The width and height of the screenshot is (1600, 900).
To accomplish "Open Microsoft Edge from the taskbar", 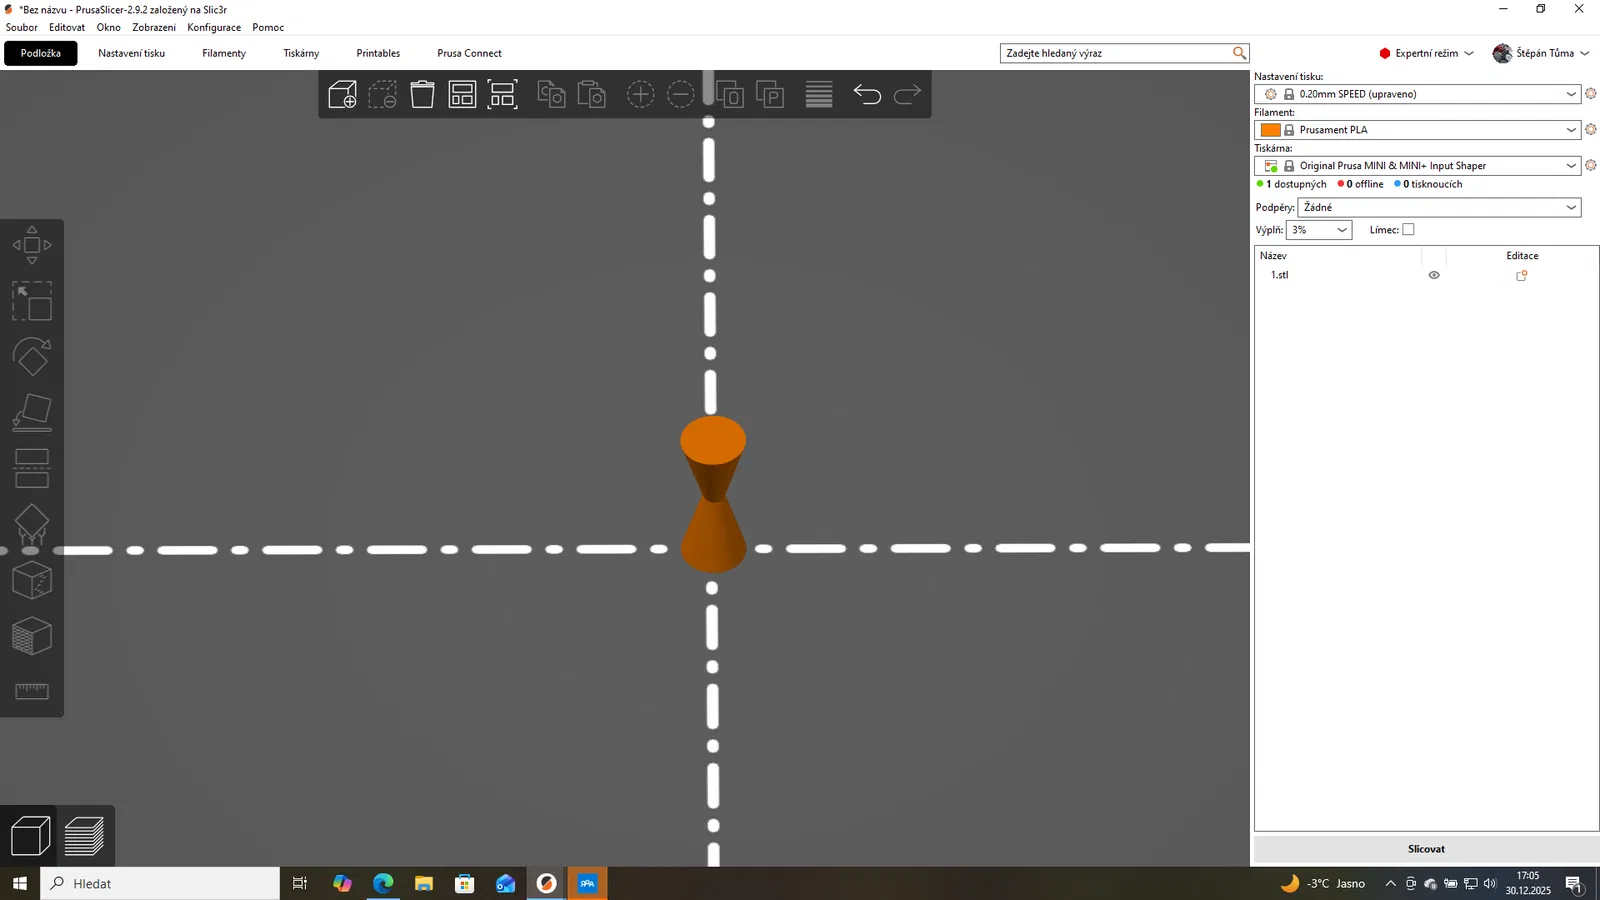I will tap(383, 884).
